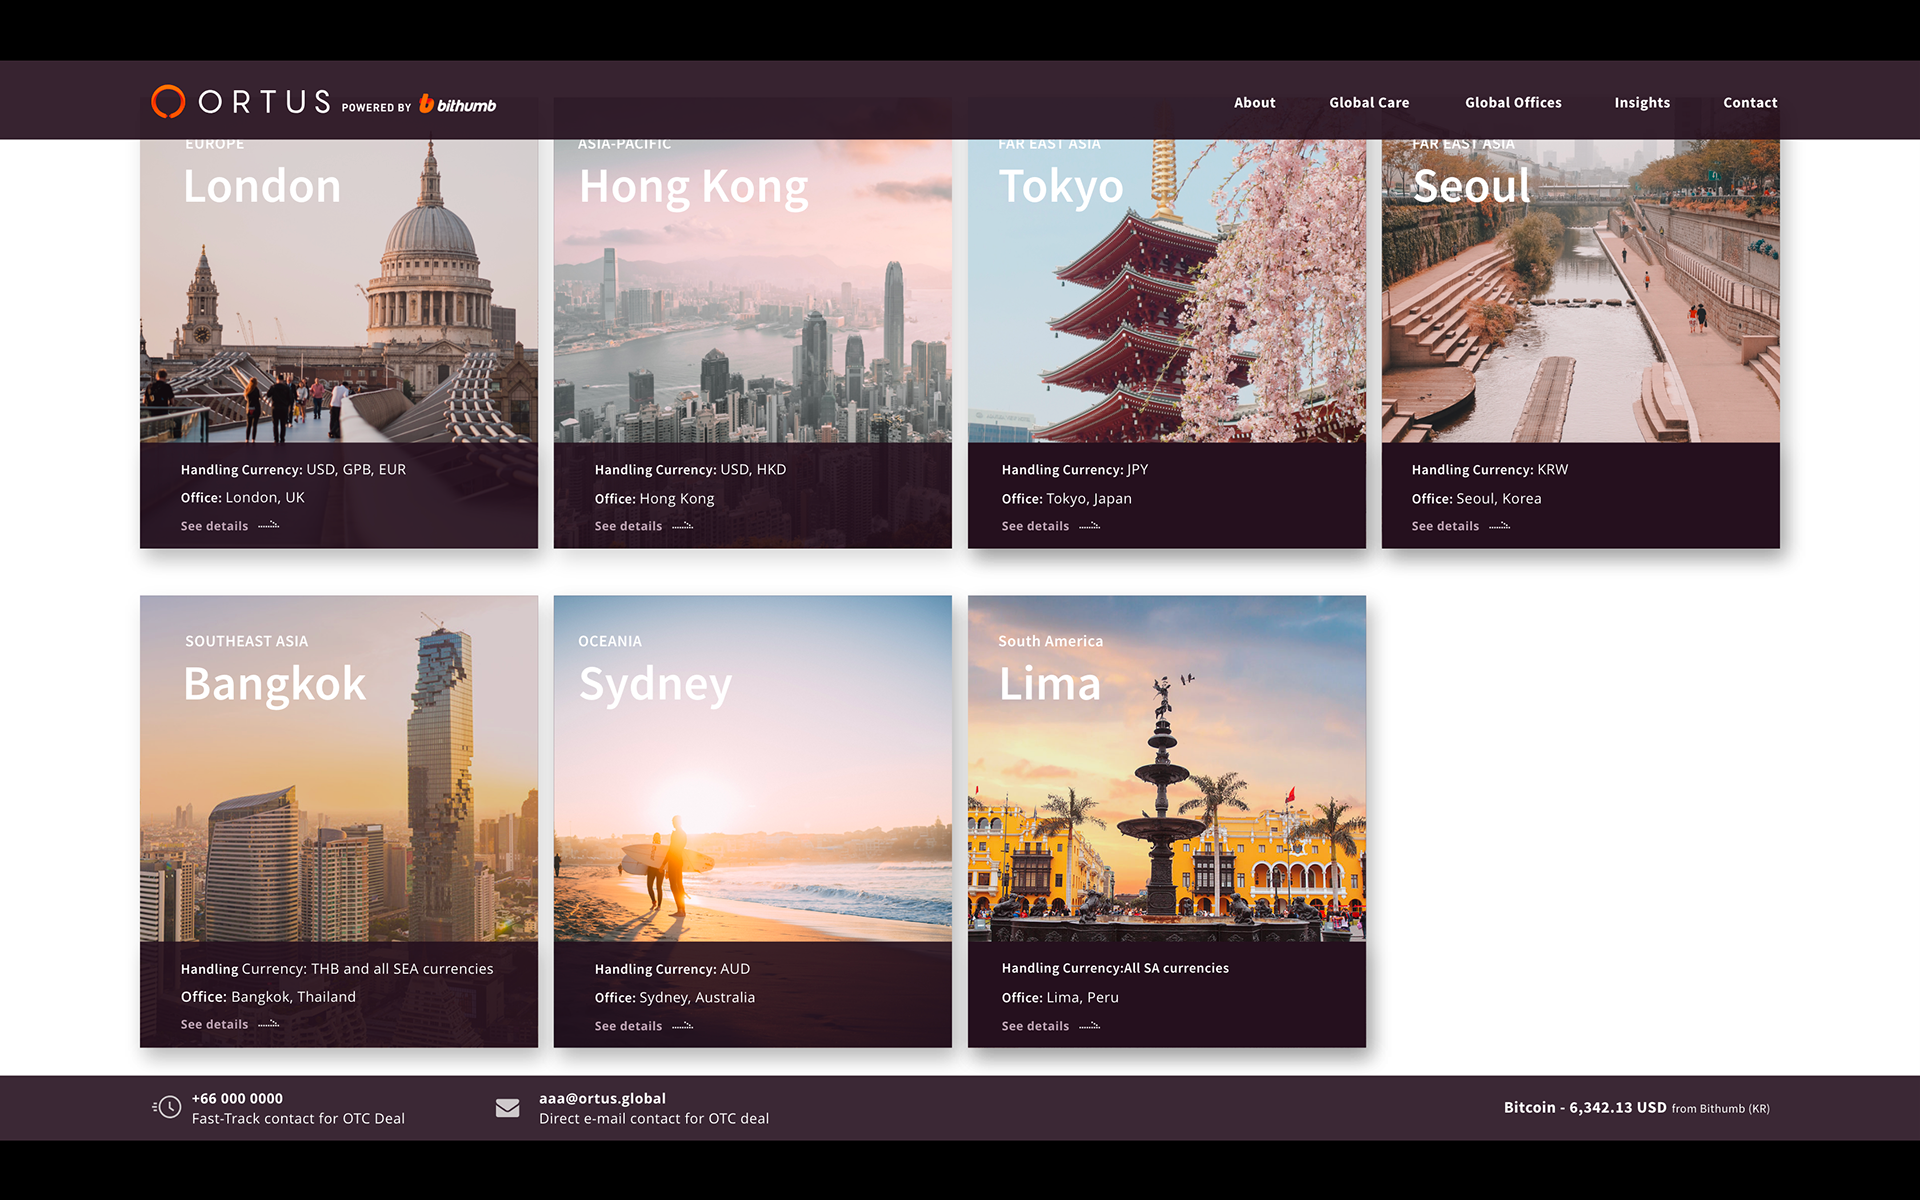Click the South America region label
This screenshot has width=1920, height=1200.
pos(1050,641)
